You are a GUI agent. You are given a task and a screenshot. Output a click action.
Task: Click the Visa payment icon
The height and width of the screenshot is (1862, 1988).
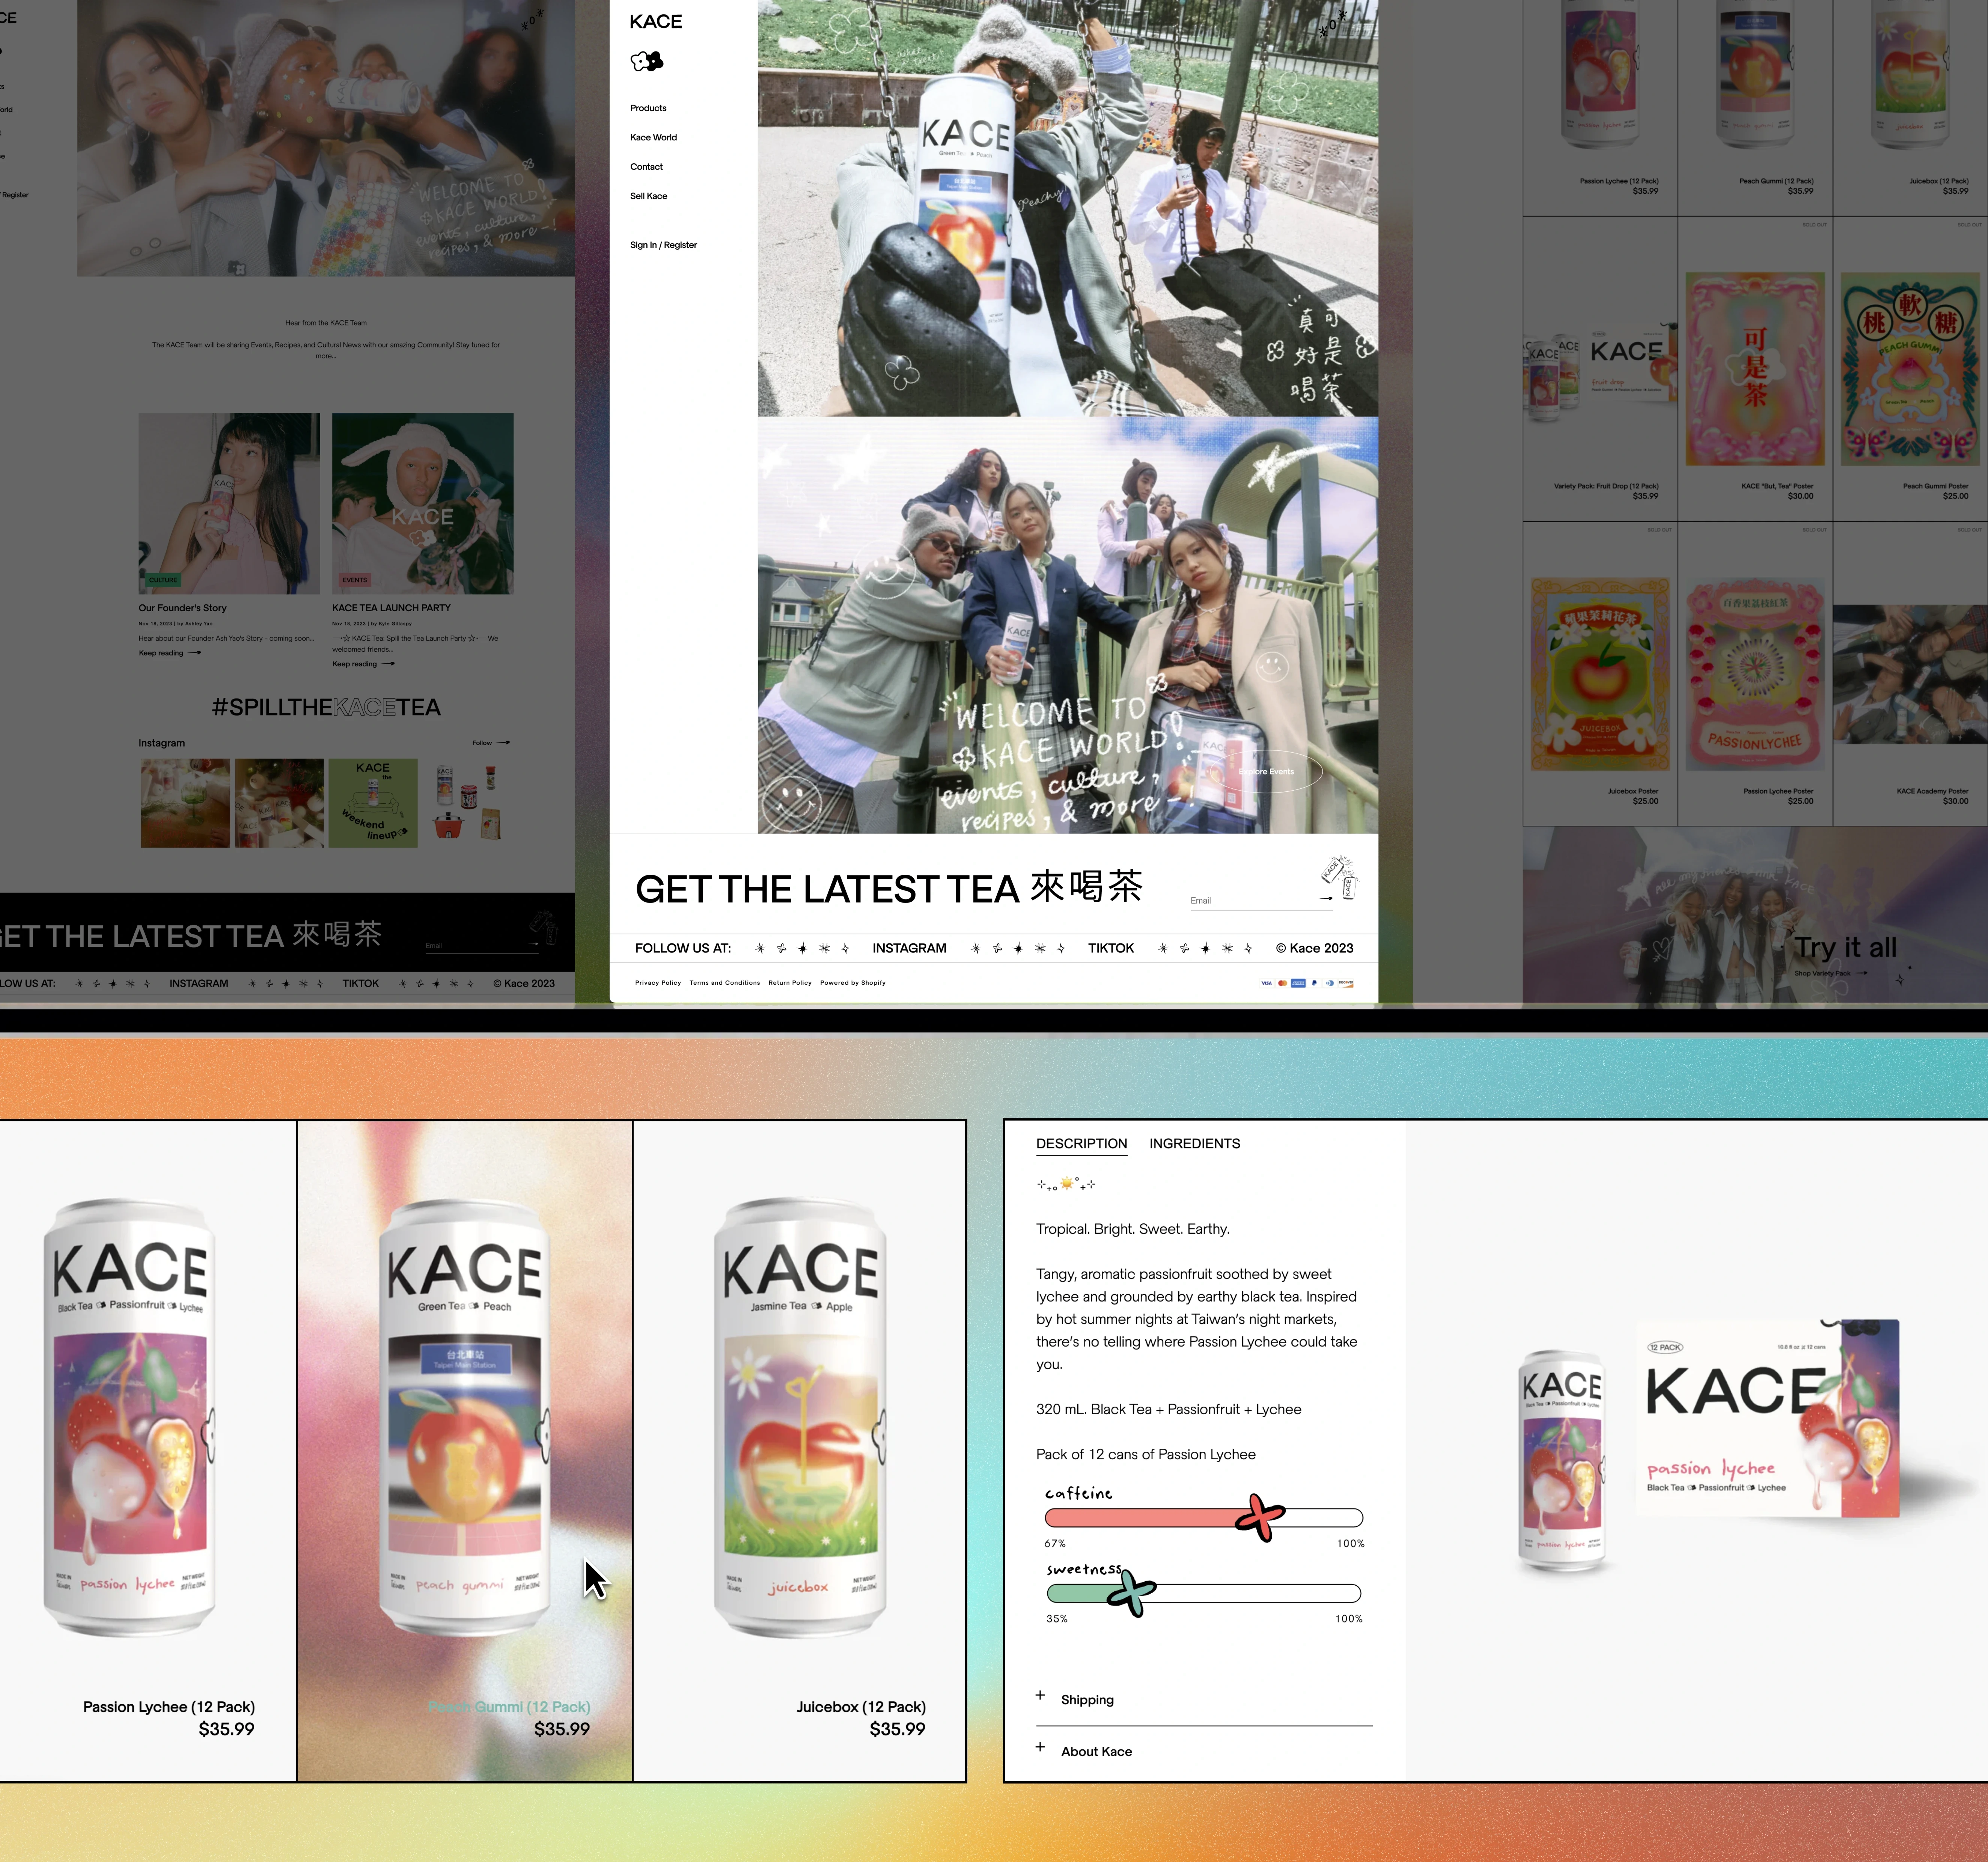(1266, 983)
